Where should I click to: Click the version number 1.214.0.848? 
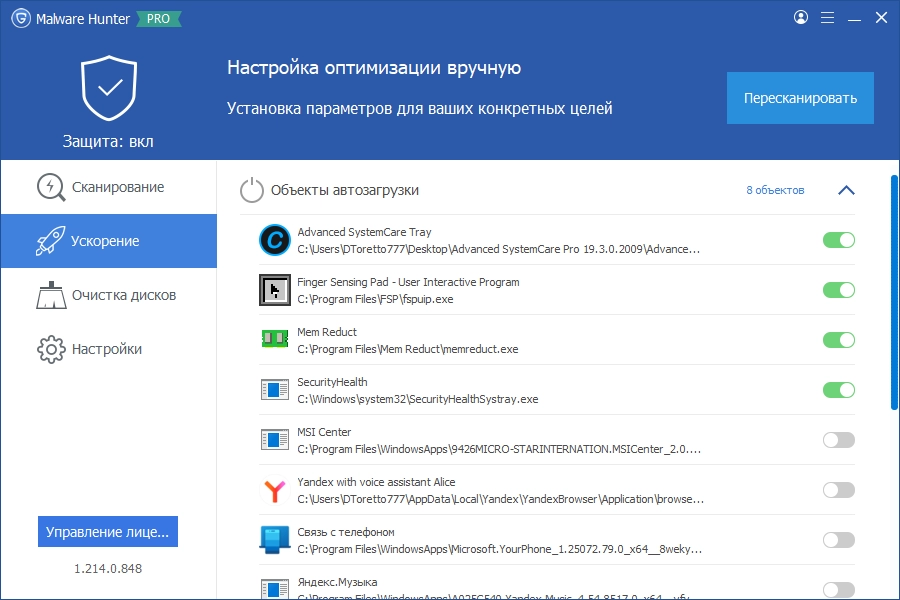click(x=108, y=568)
